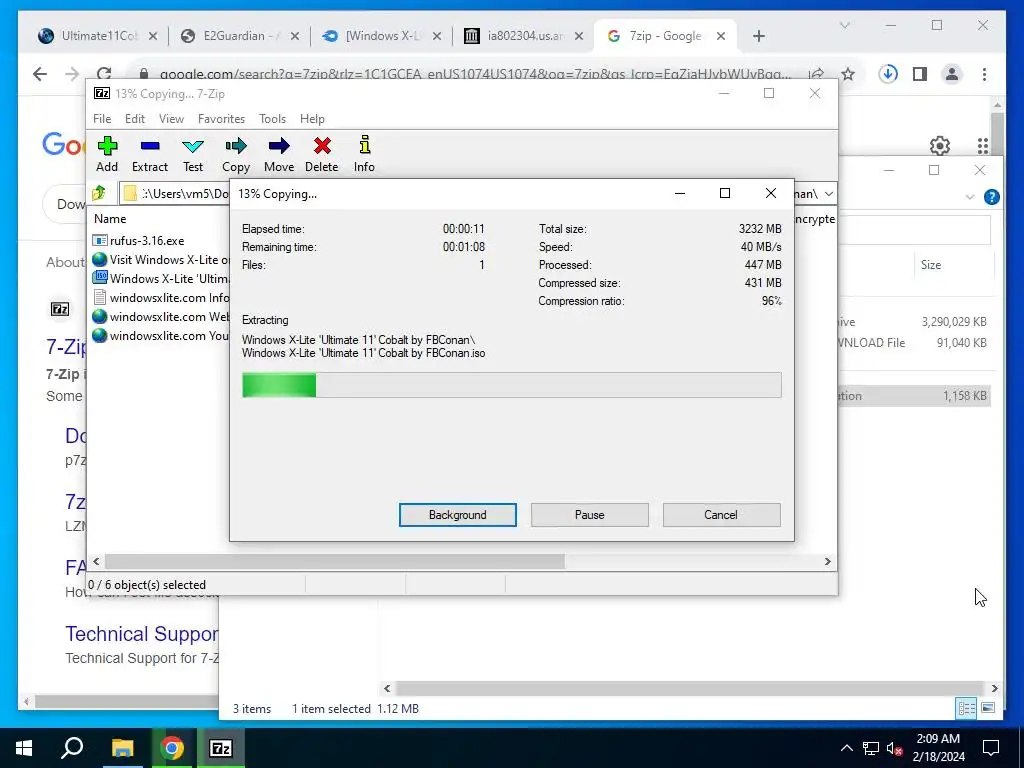Open 7-Zip Edit menu
1024x768 pixels.
(135, 118)
